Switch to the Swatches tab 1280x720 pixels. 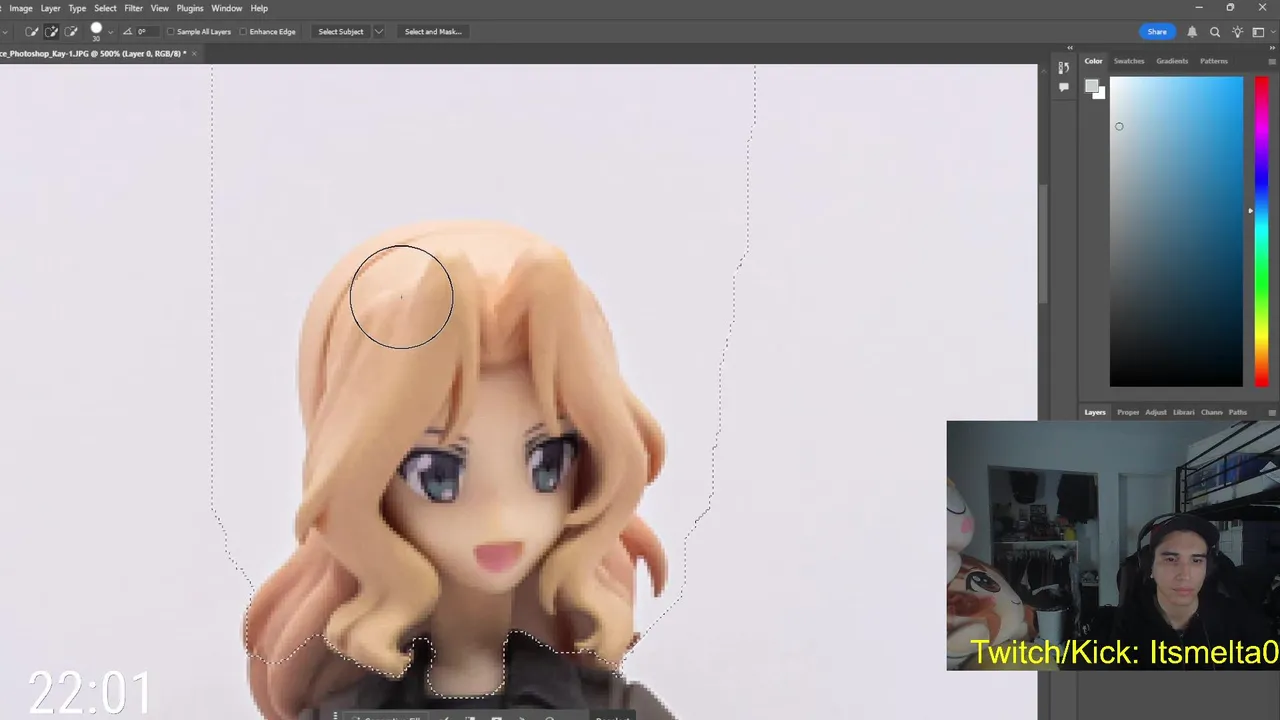click(1129, 61)
